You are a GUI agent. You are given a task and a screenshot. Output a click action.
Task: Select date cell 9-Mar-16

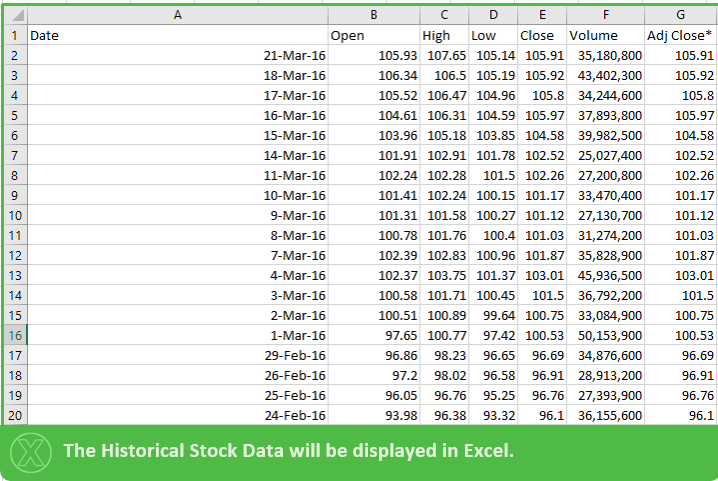tap(178, 215)
